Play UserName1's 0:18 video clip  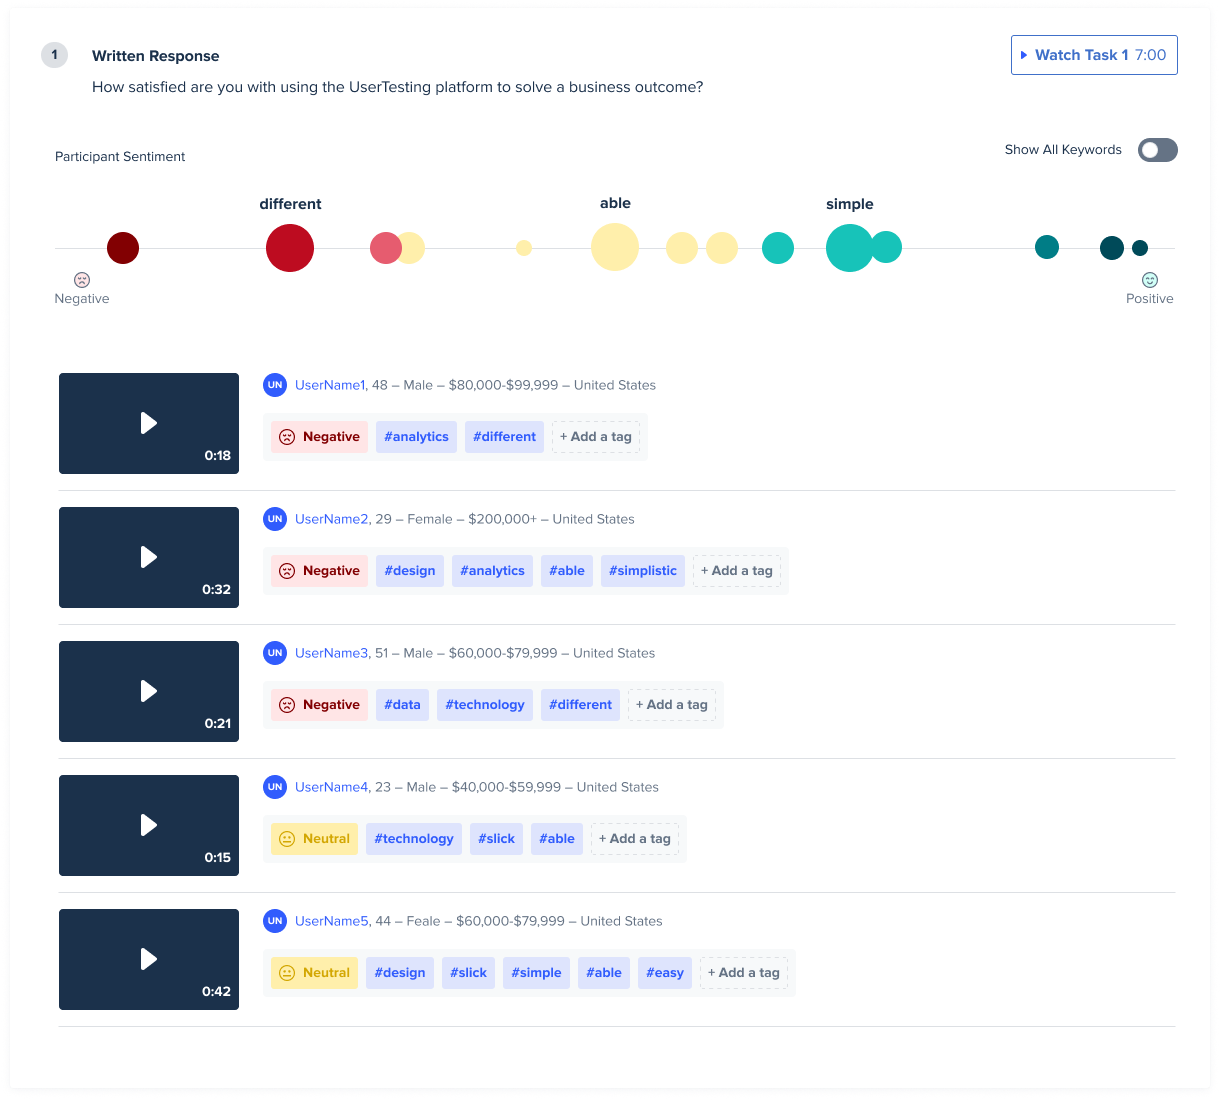click(x=149, y=423)
